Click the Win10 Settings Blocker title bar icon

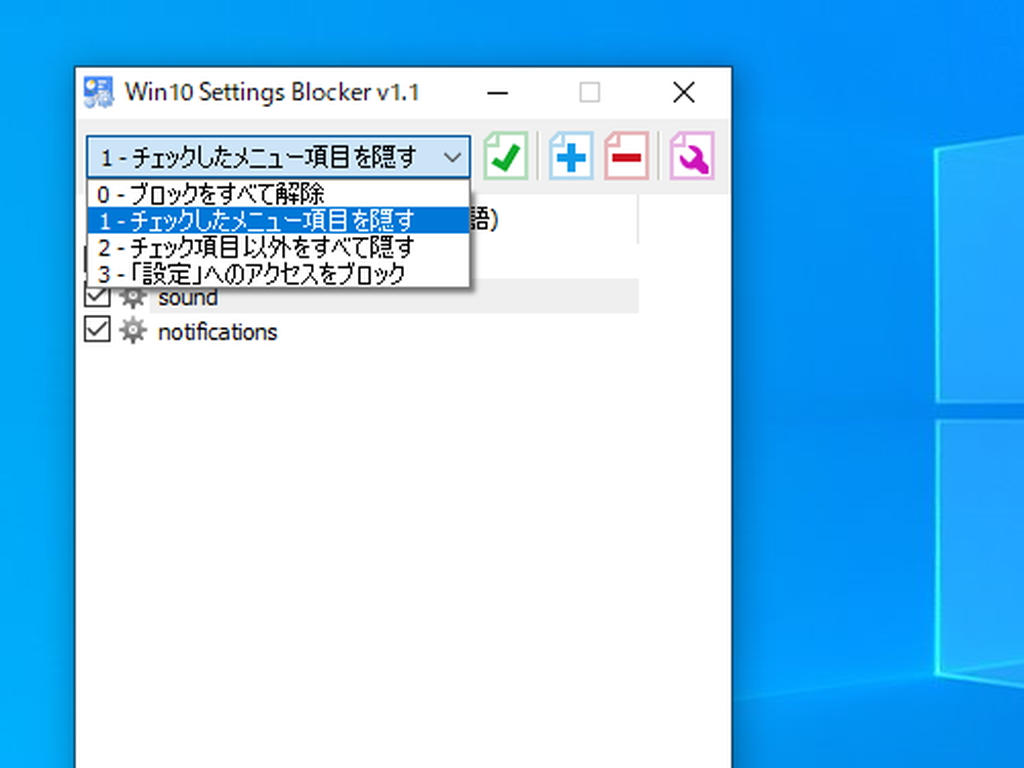coord(99,92)
